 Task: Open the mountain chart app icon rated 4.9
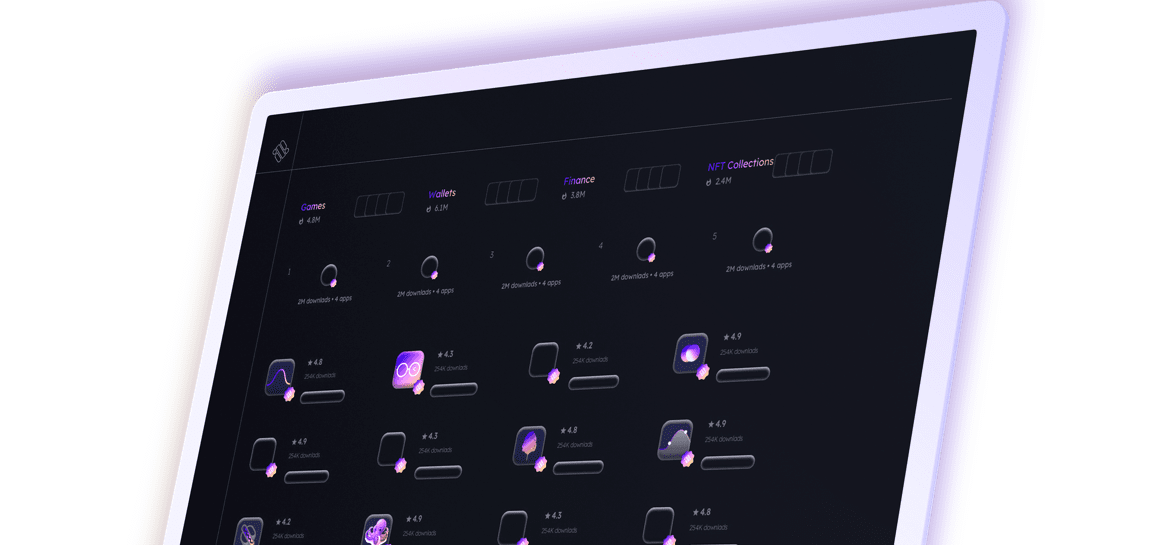pyautogui.click(x=675, y=440)
